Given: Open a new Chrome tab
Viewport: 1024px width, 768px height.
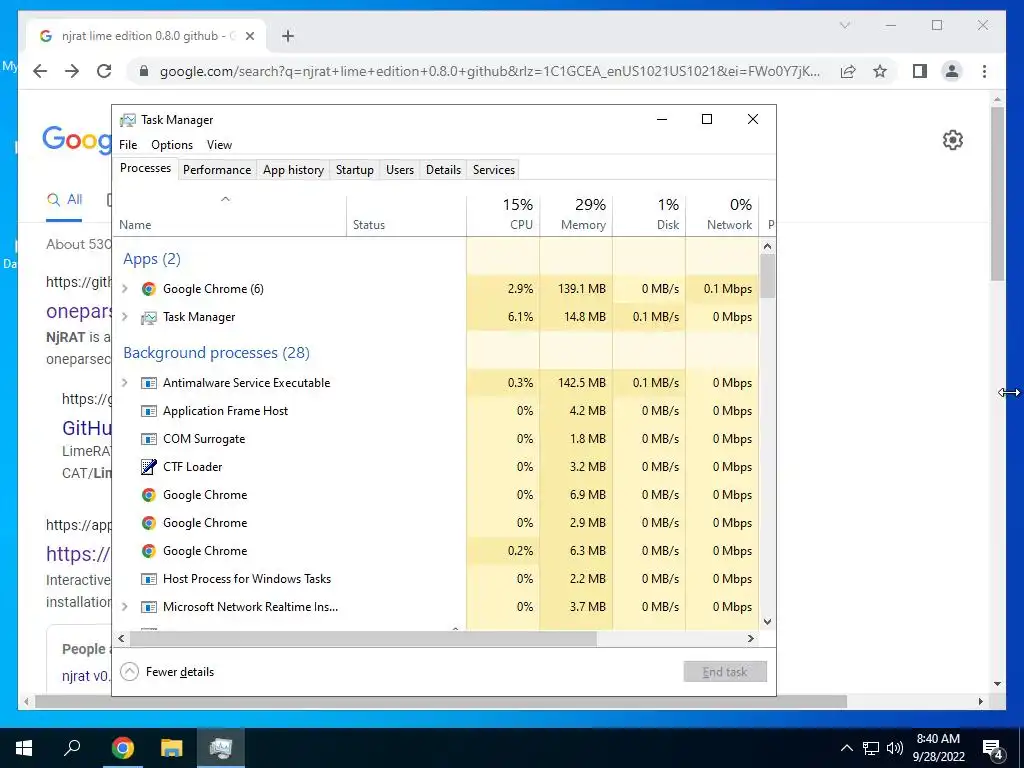Looking at the screenshot, I should click(287, 36).
